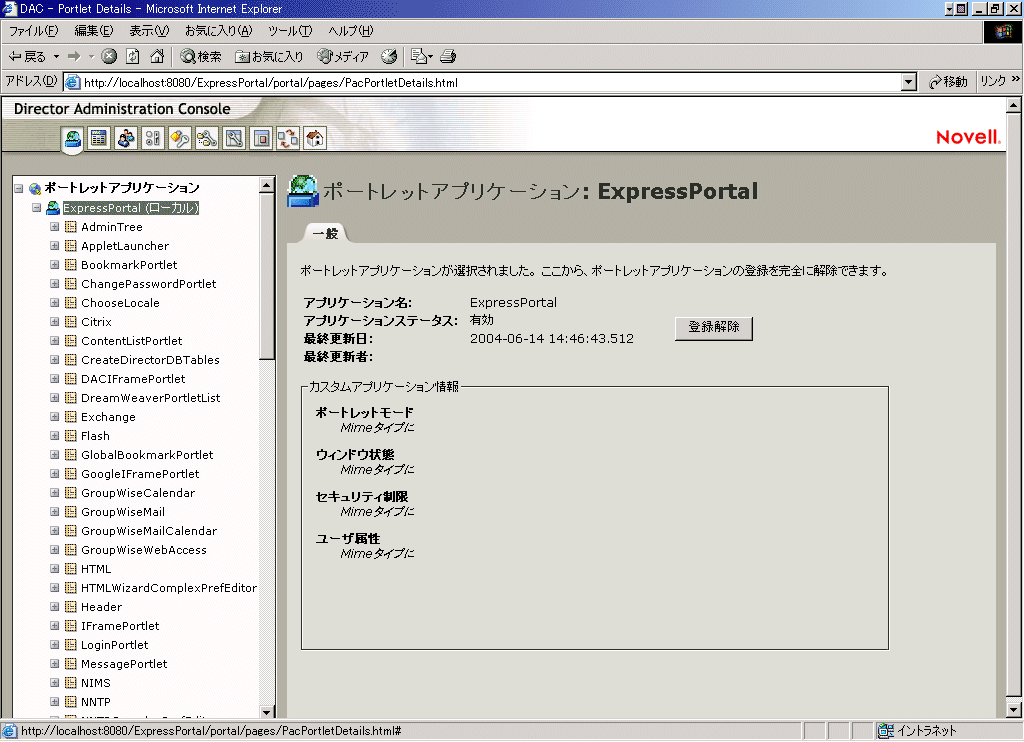Select ExpressPortal (ローカル) in the tree
1024x742 pixels.
131,208
